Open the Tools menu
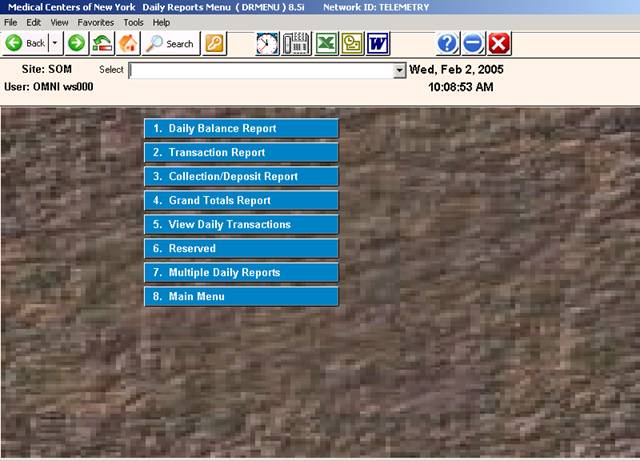Image resolution: width=640 pixels, height=461 pixels. pyautogui.click(x=133, y=21)
